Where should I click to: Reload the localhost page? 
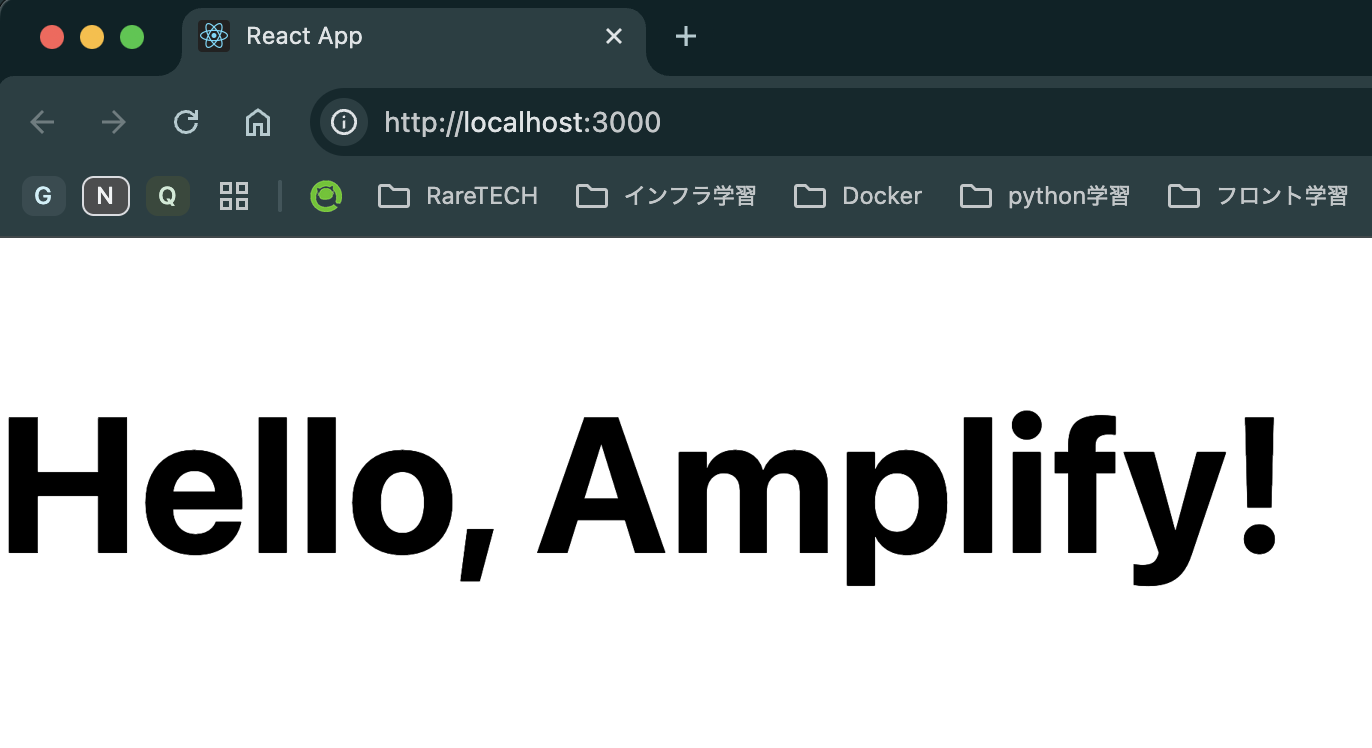tap(186, 122)
